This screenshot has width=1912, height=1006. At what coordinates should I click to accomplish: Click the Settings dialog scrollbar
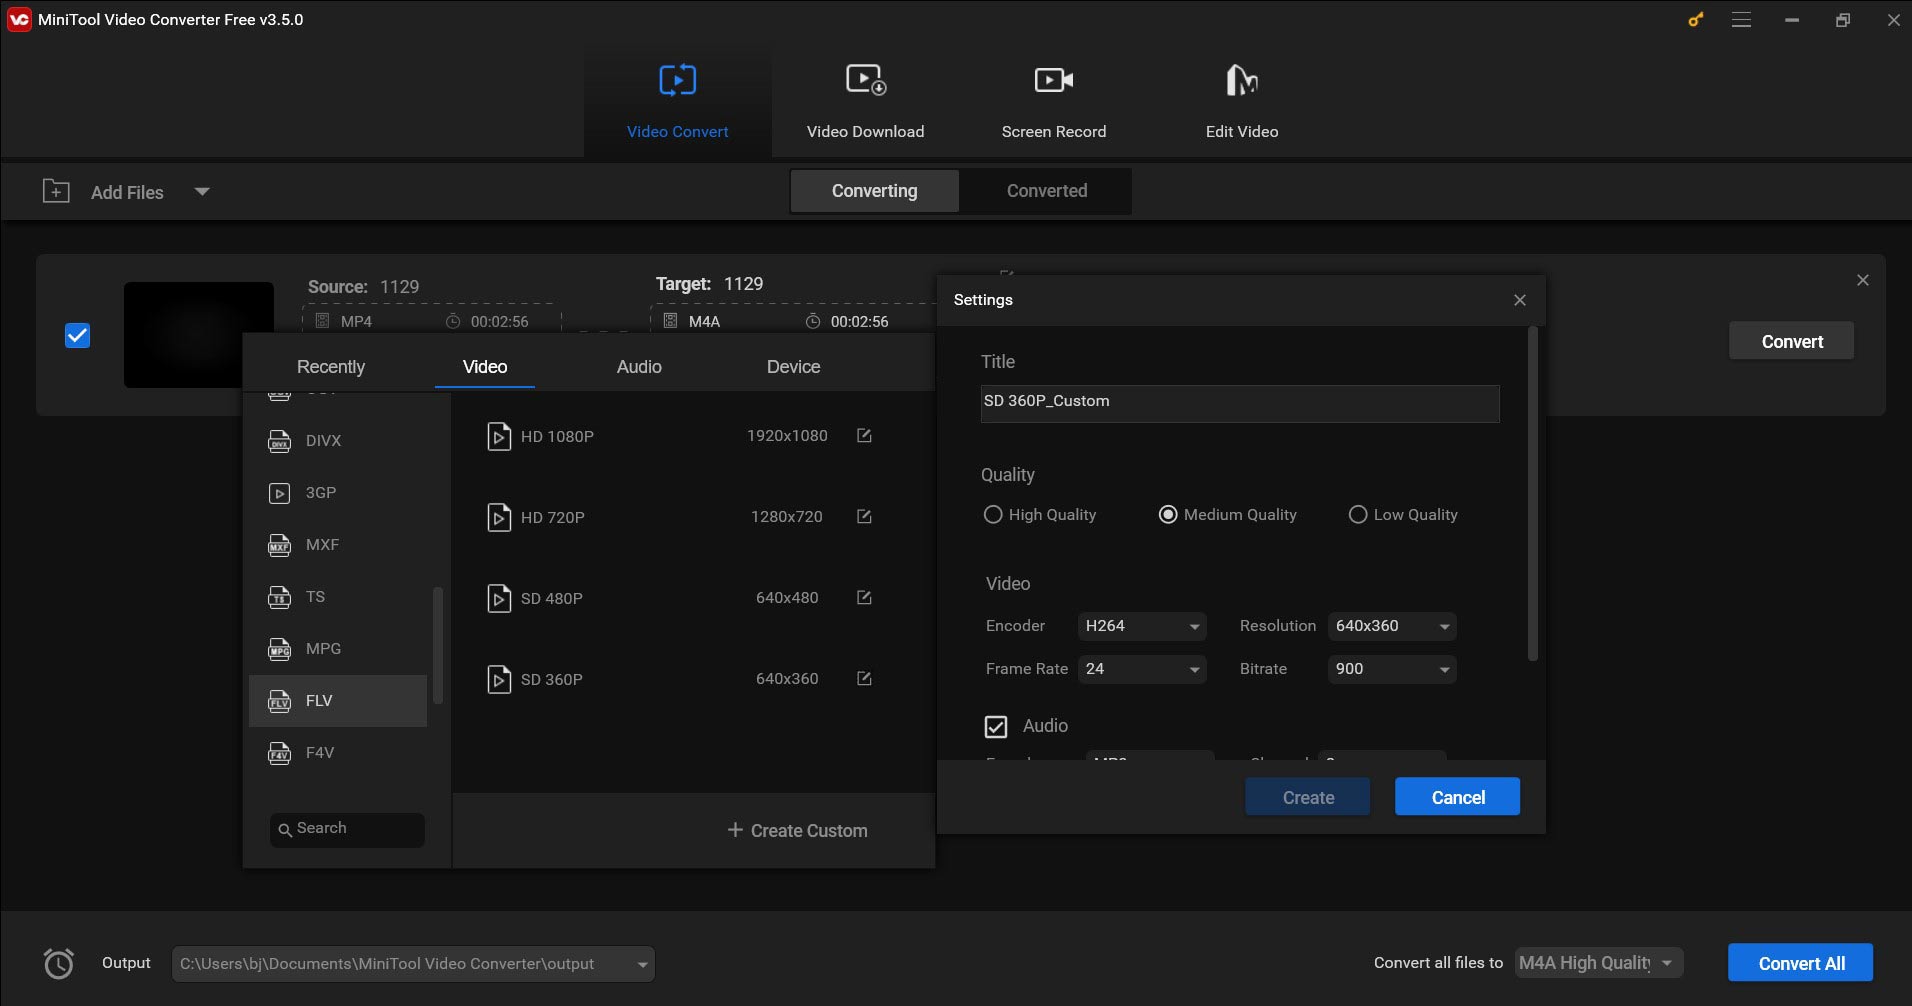pyautogui.click(x=1532, y=493)
